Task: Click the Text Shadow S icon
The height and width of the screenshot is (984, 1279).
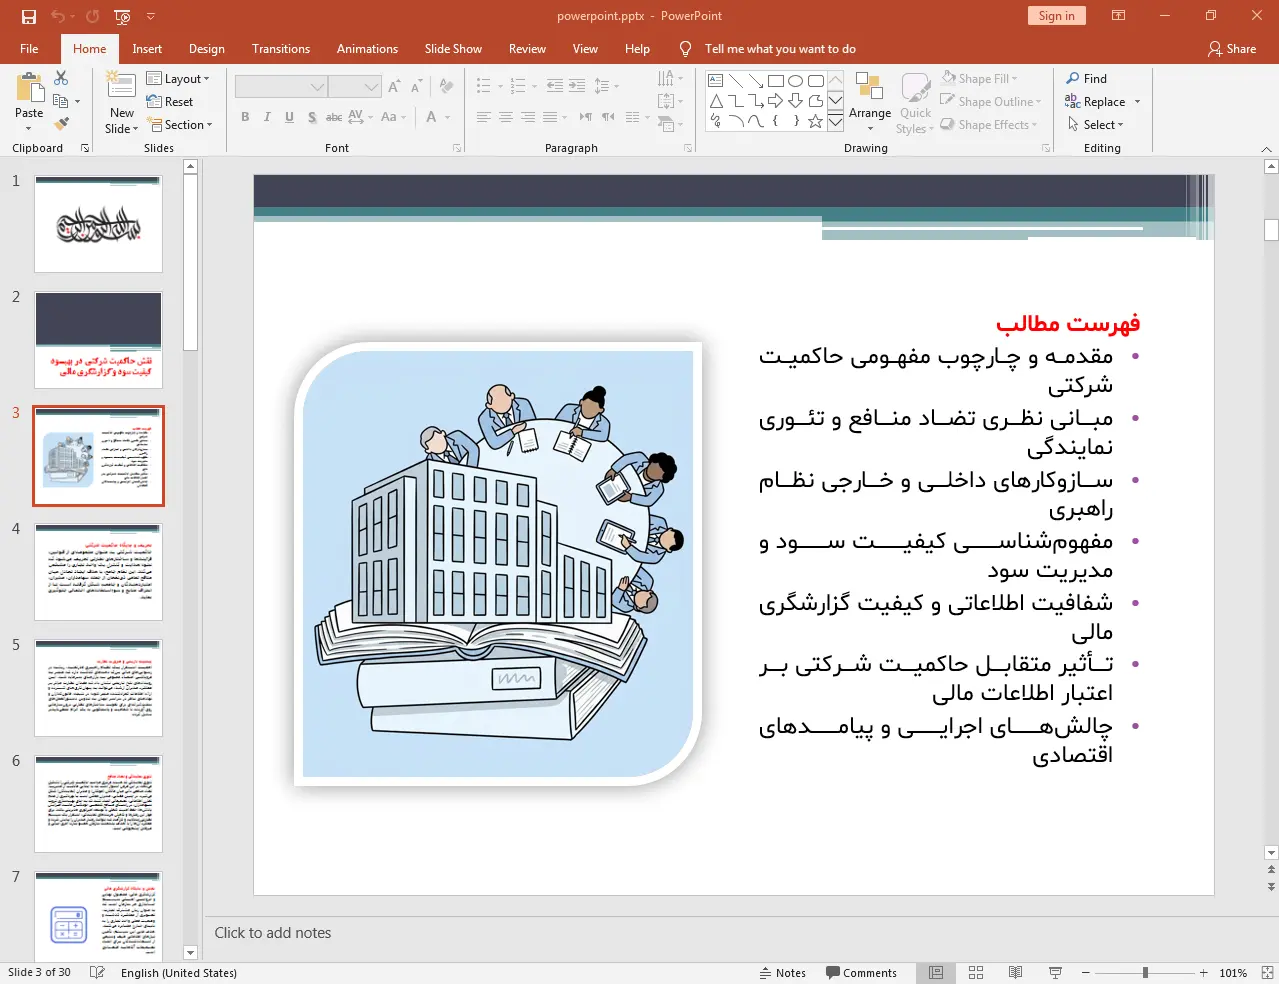Action: point(312,117)
